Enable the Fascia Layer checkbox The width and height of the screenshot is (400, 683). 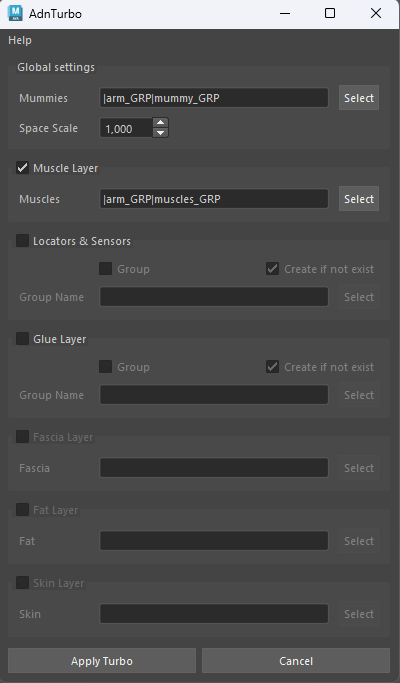22,436
